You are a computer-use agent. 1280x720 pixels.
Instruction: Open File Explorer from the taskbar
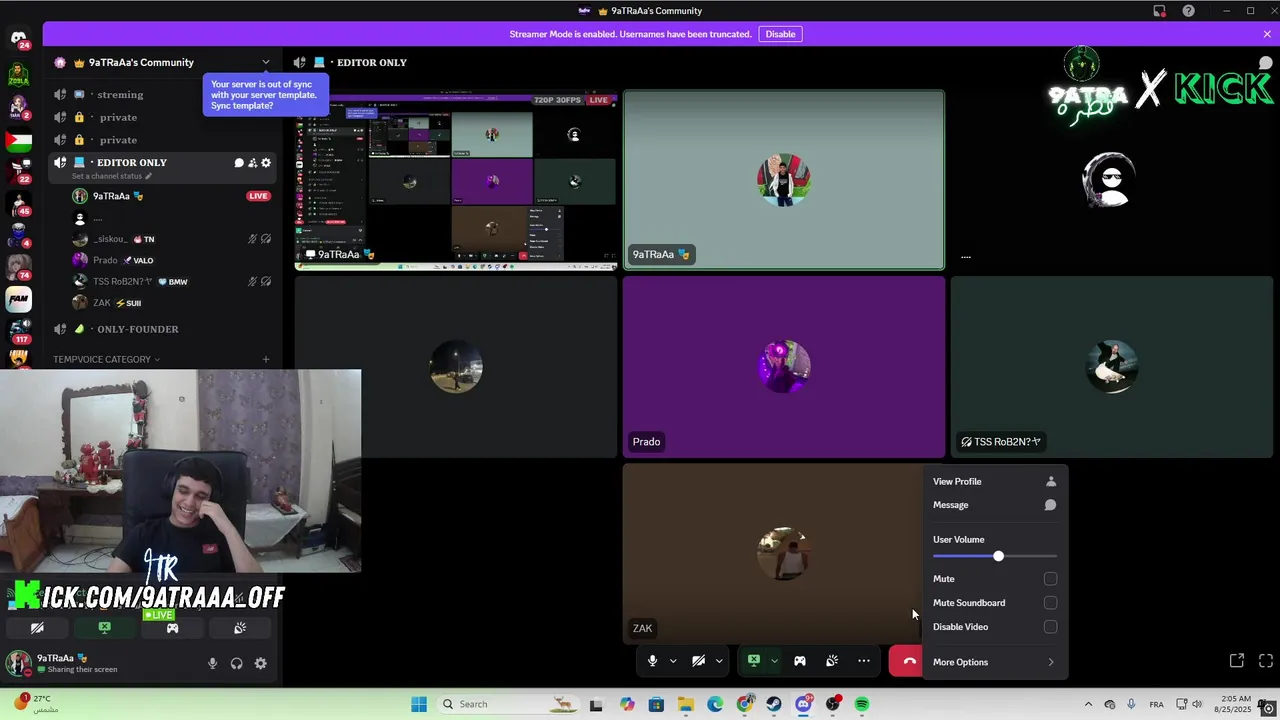686,704
